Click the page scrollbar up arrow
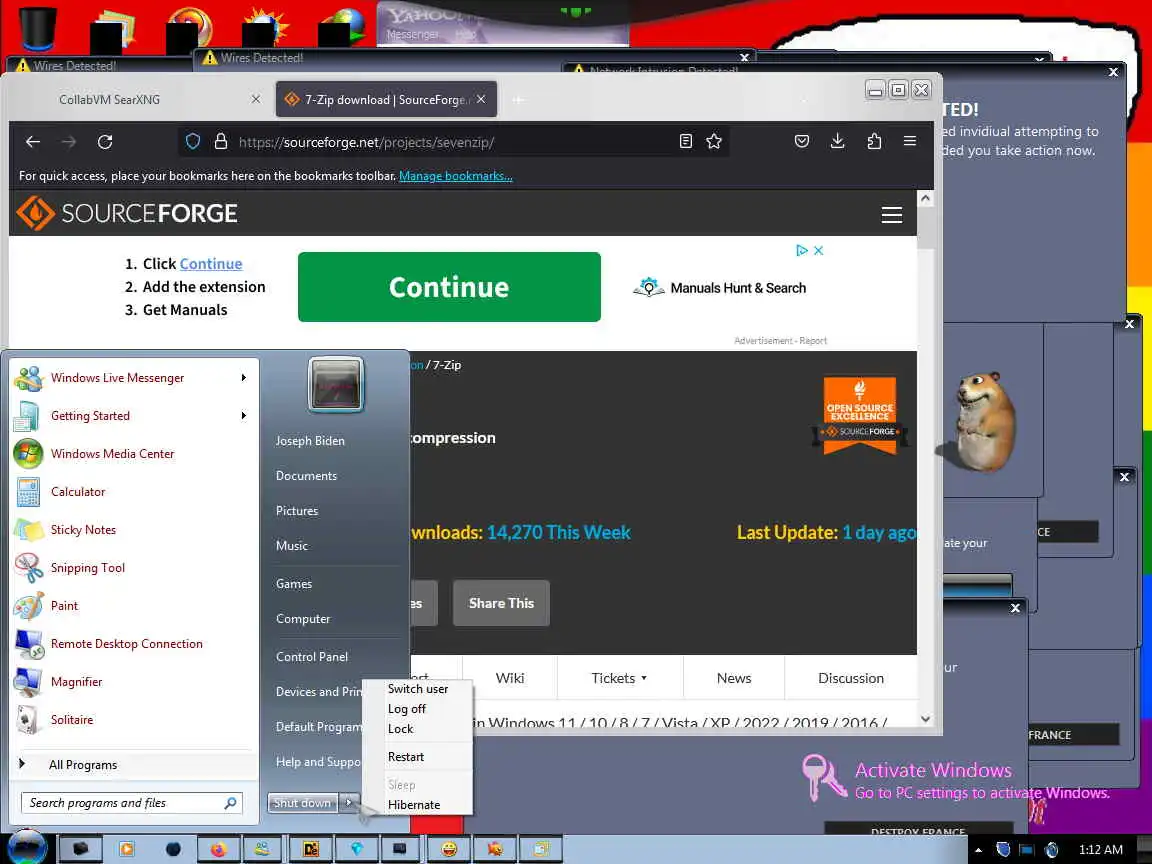The height and width of the screenshot is (864, 1152). click(x=926, y=198)
